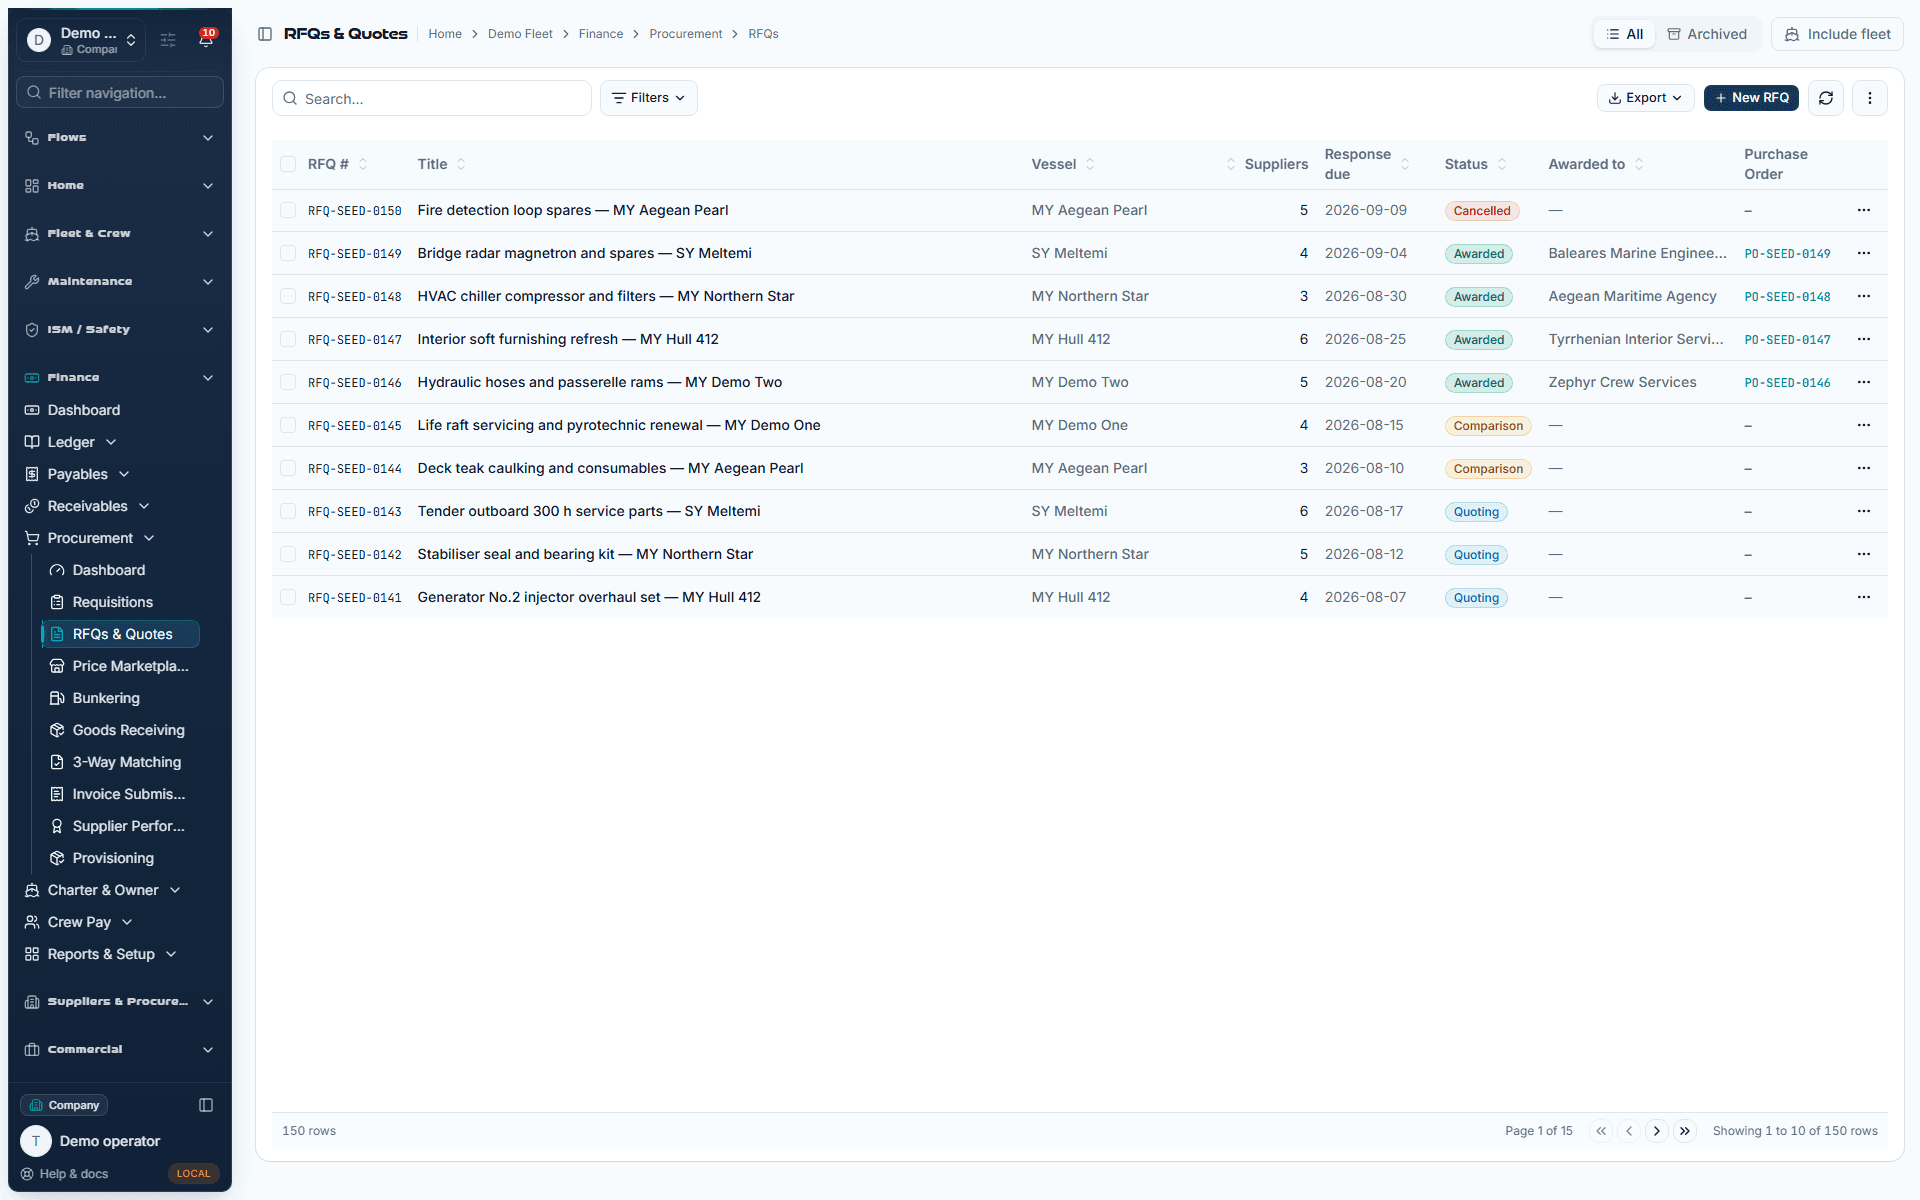Open 3-Way Matching in the sidebar
Screen dimensions: 1920x1200
[x=120, y=762]
